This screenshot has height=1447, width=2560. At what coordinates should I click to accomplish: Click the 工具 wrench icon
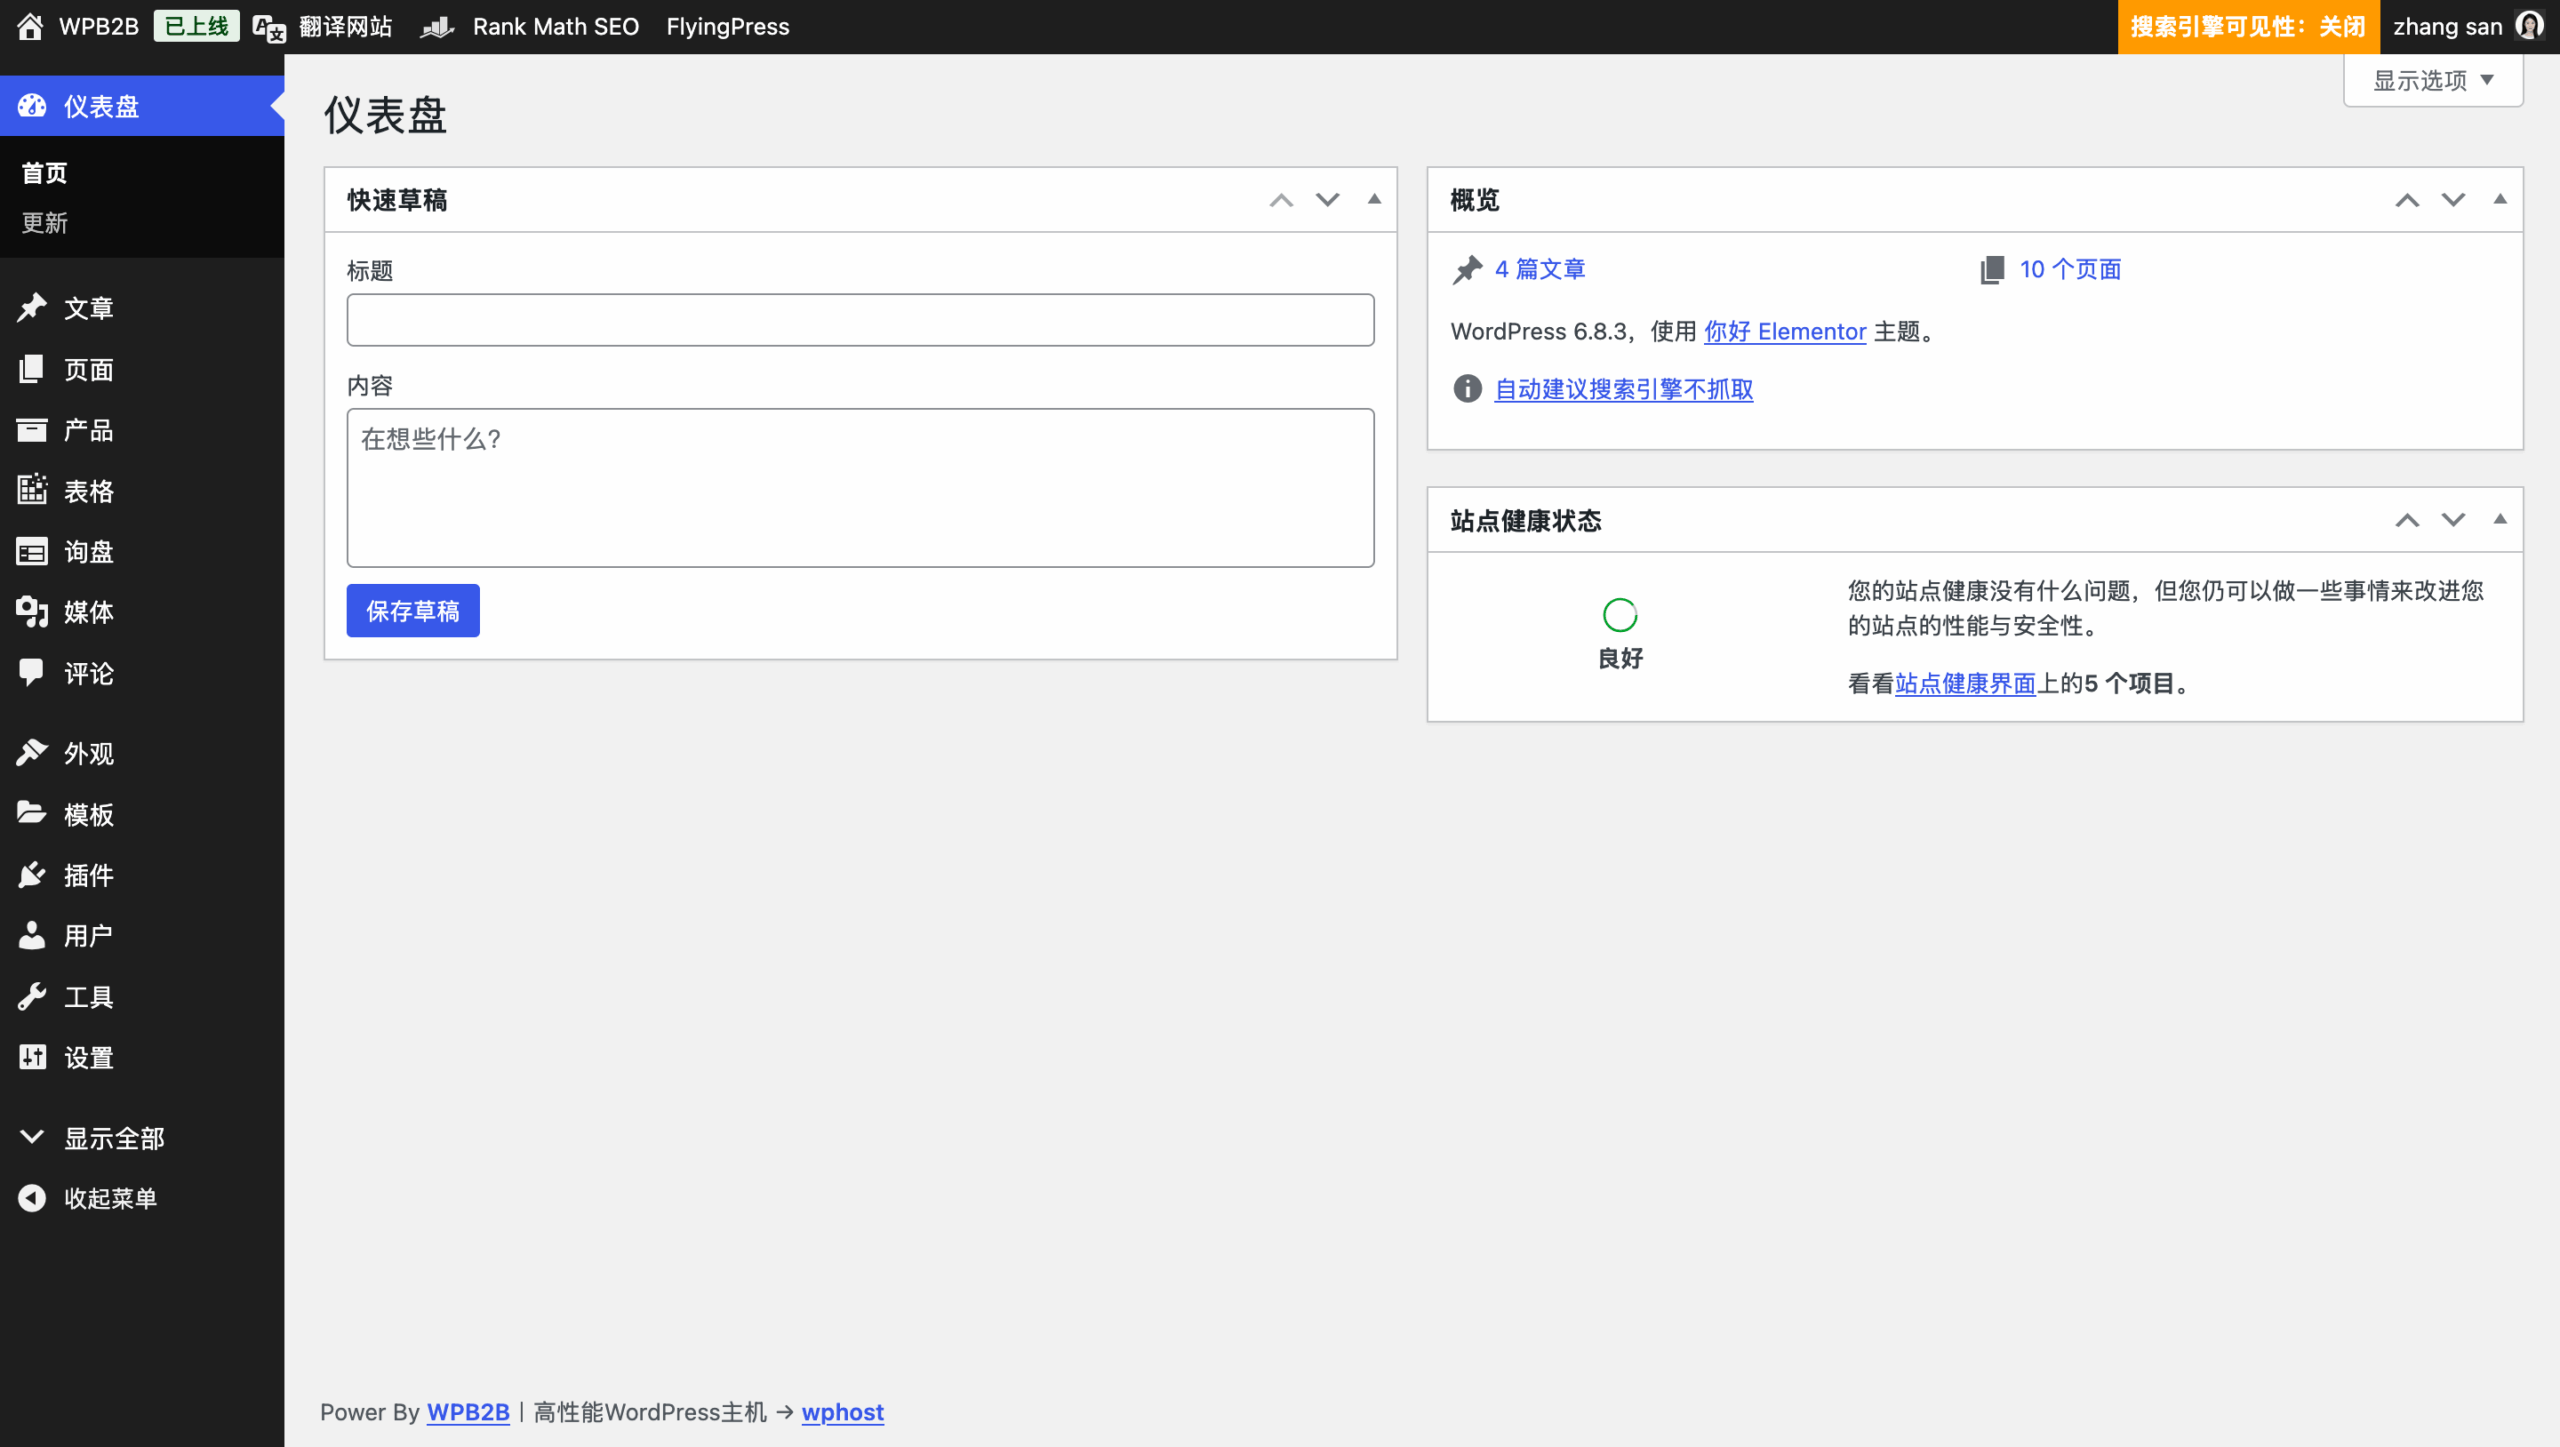[x=32, y=996]
